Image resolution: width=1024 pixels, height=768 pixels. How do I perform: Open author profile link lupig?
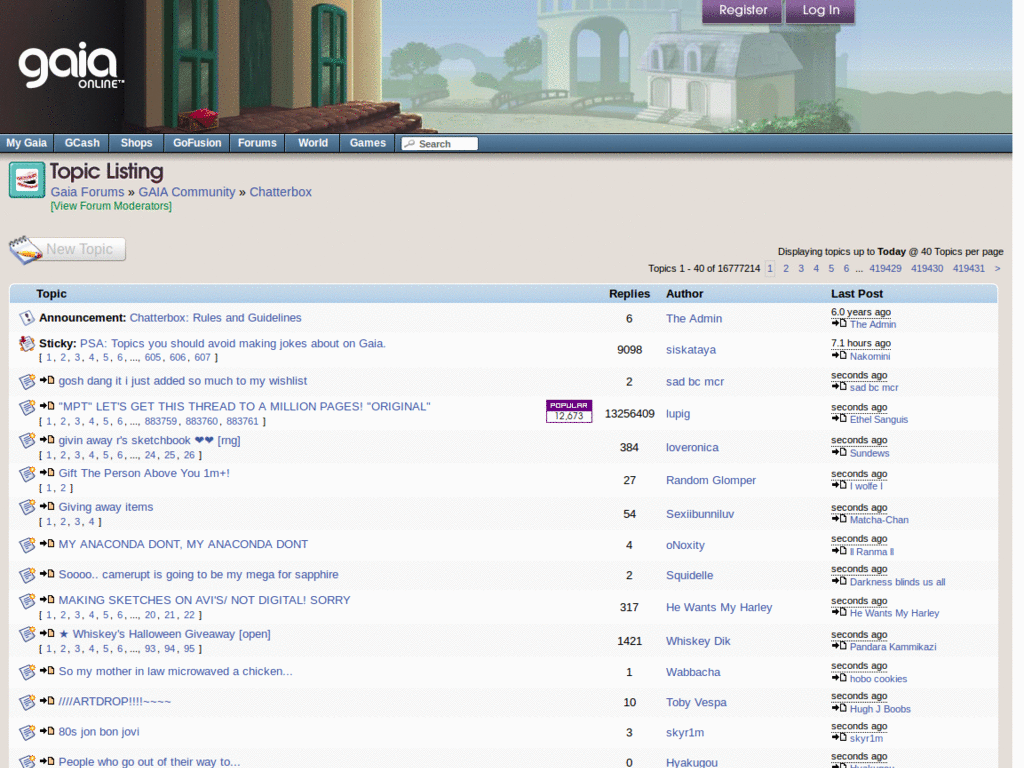pyautogui.click(x=677, y=413)
